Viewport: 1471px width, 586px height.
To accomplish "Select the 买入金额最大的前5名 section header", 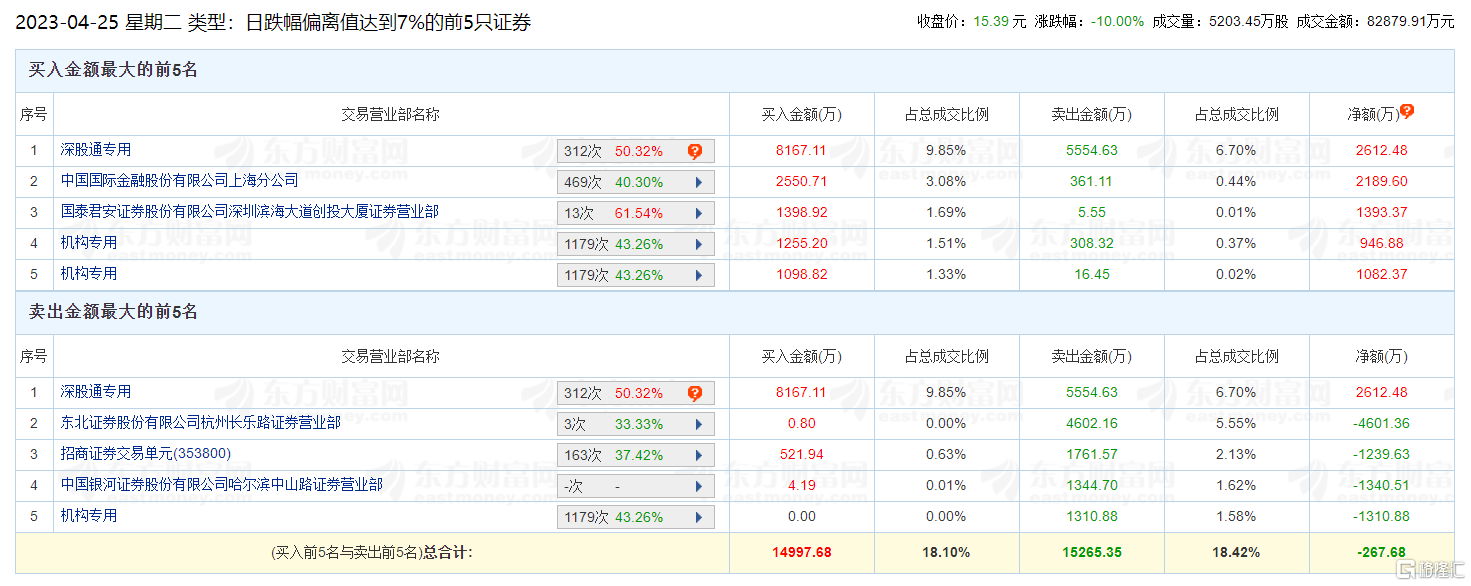I will (735, 71).
